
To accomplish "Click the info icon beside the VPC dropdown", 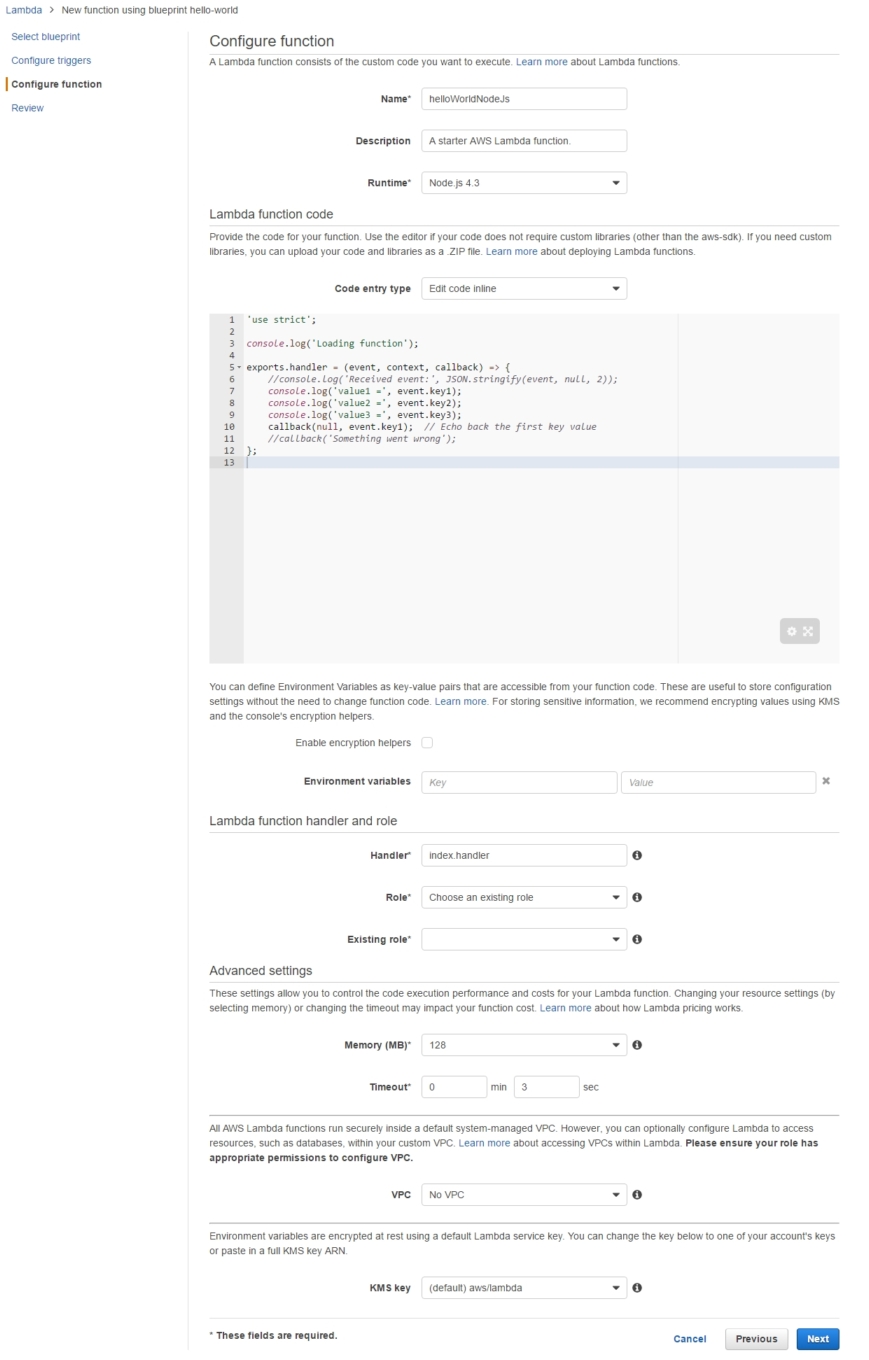I will pos(637,1194).
